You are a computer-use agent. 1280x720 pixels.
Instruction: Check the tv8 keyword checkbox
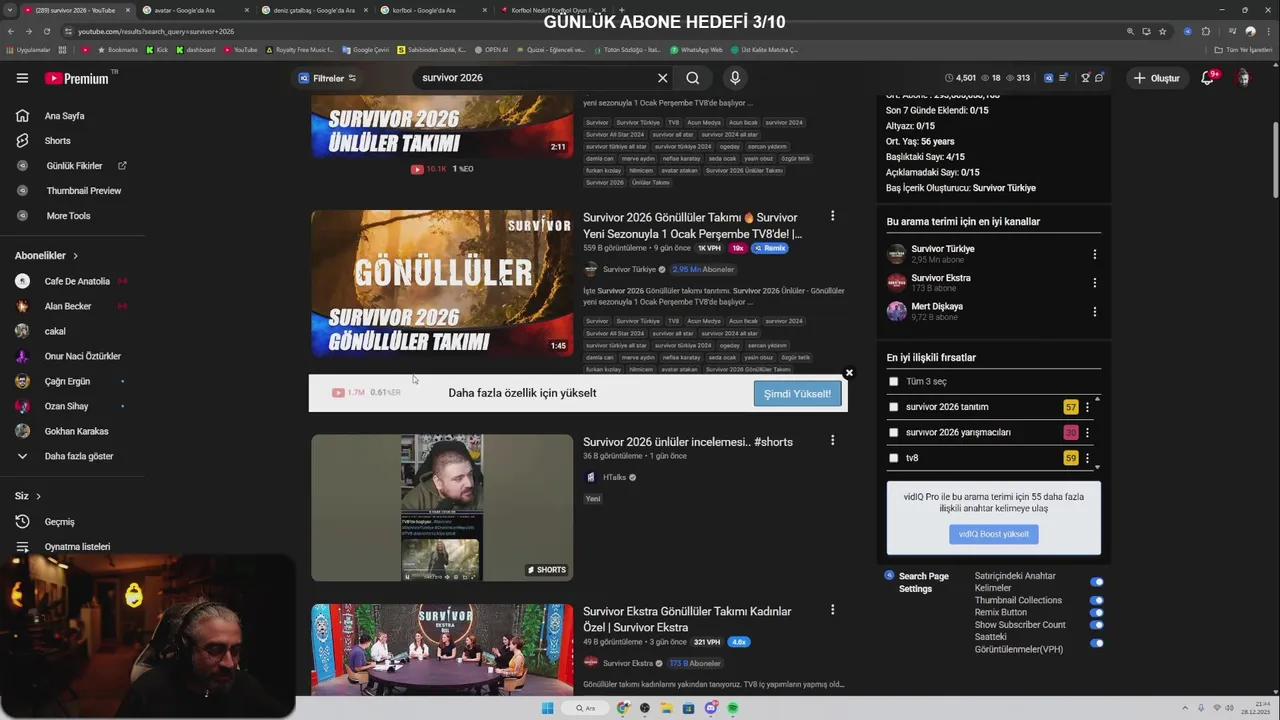(x=894, y=458)
